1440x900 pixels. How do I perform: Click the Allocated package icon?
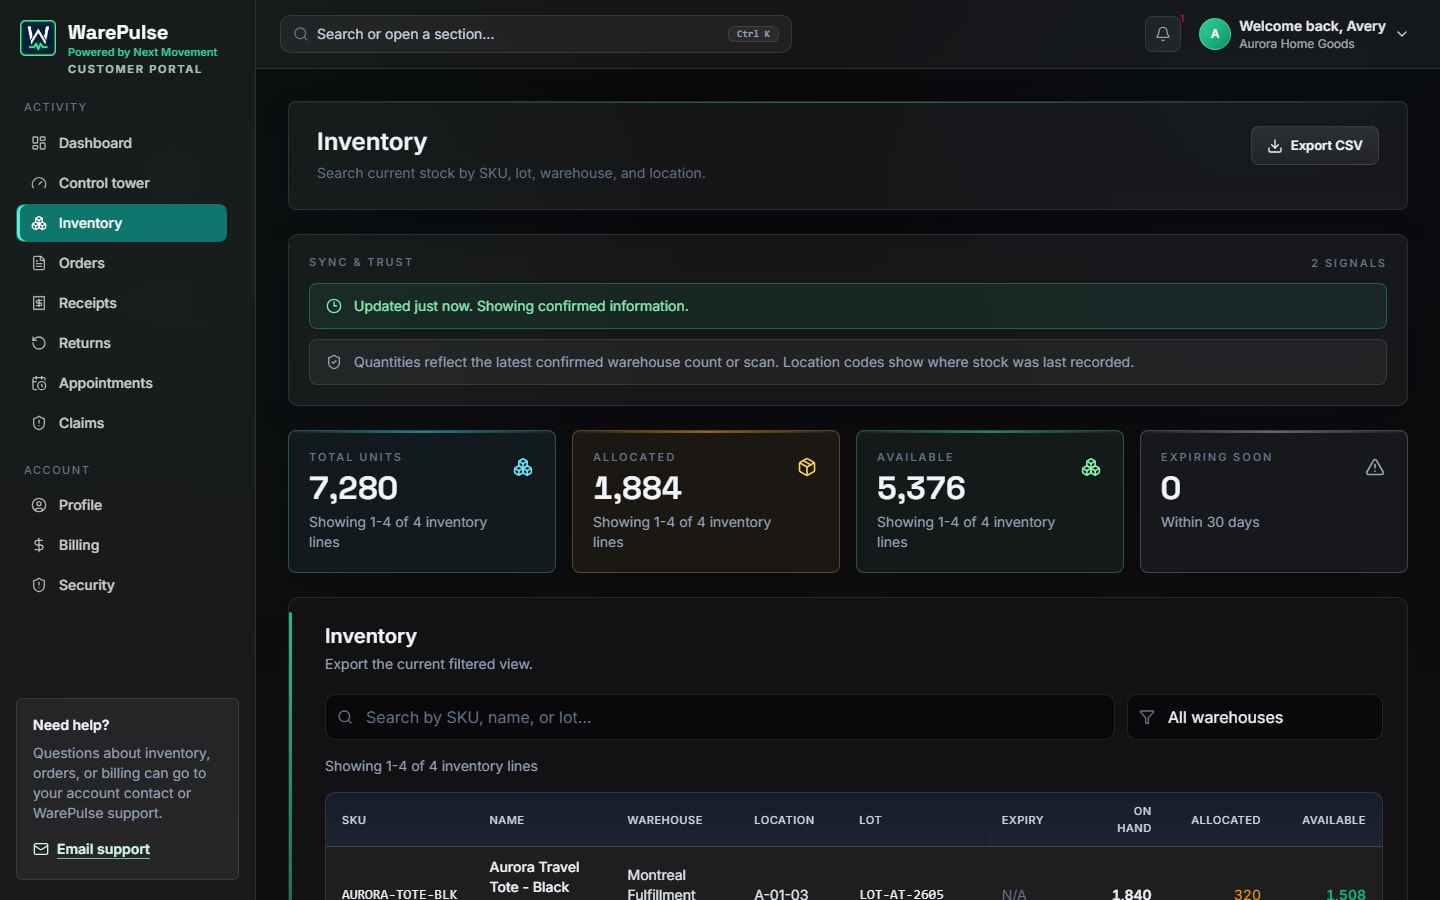(807, 467)
